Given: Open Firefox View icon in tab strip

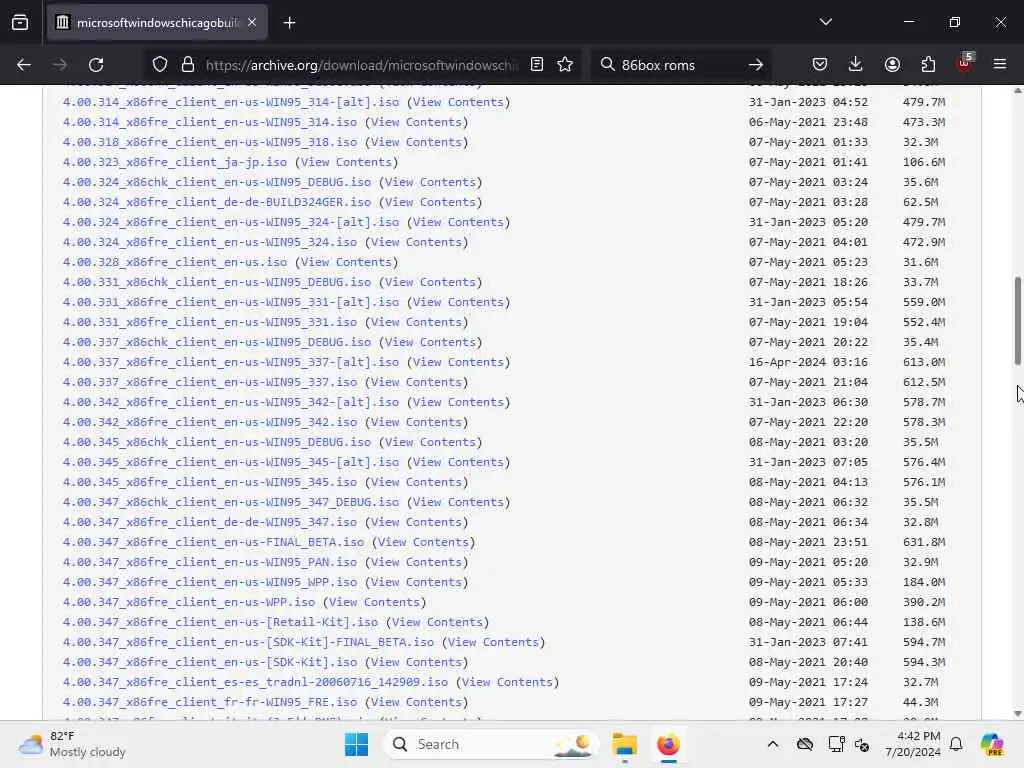Looking at the screenshot, I should 20,23.
